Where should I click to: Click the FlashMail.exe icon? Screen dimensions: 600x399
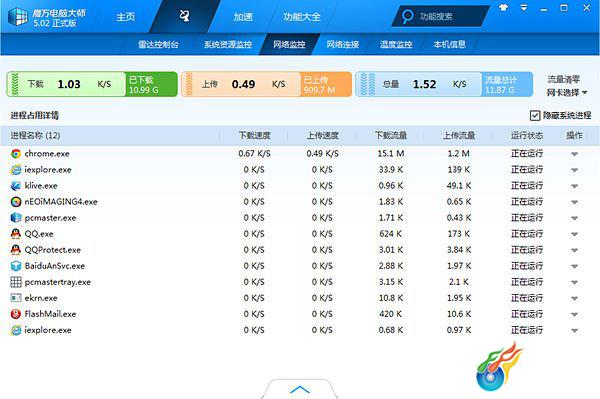coord(16,314)
